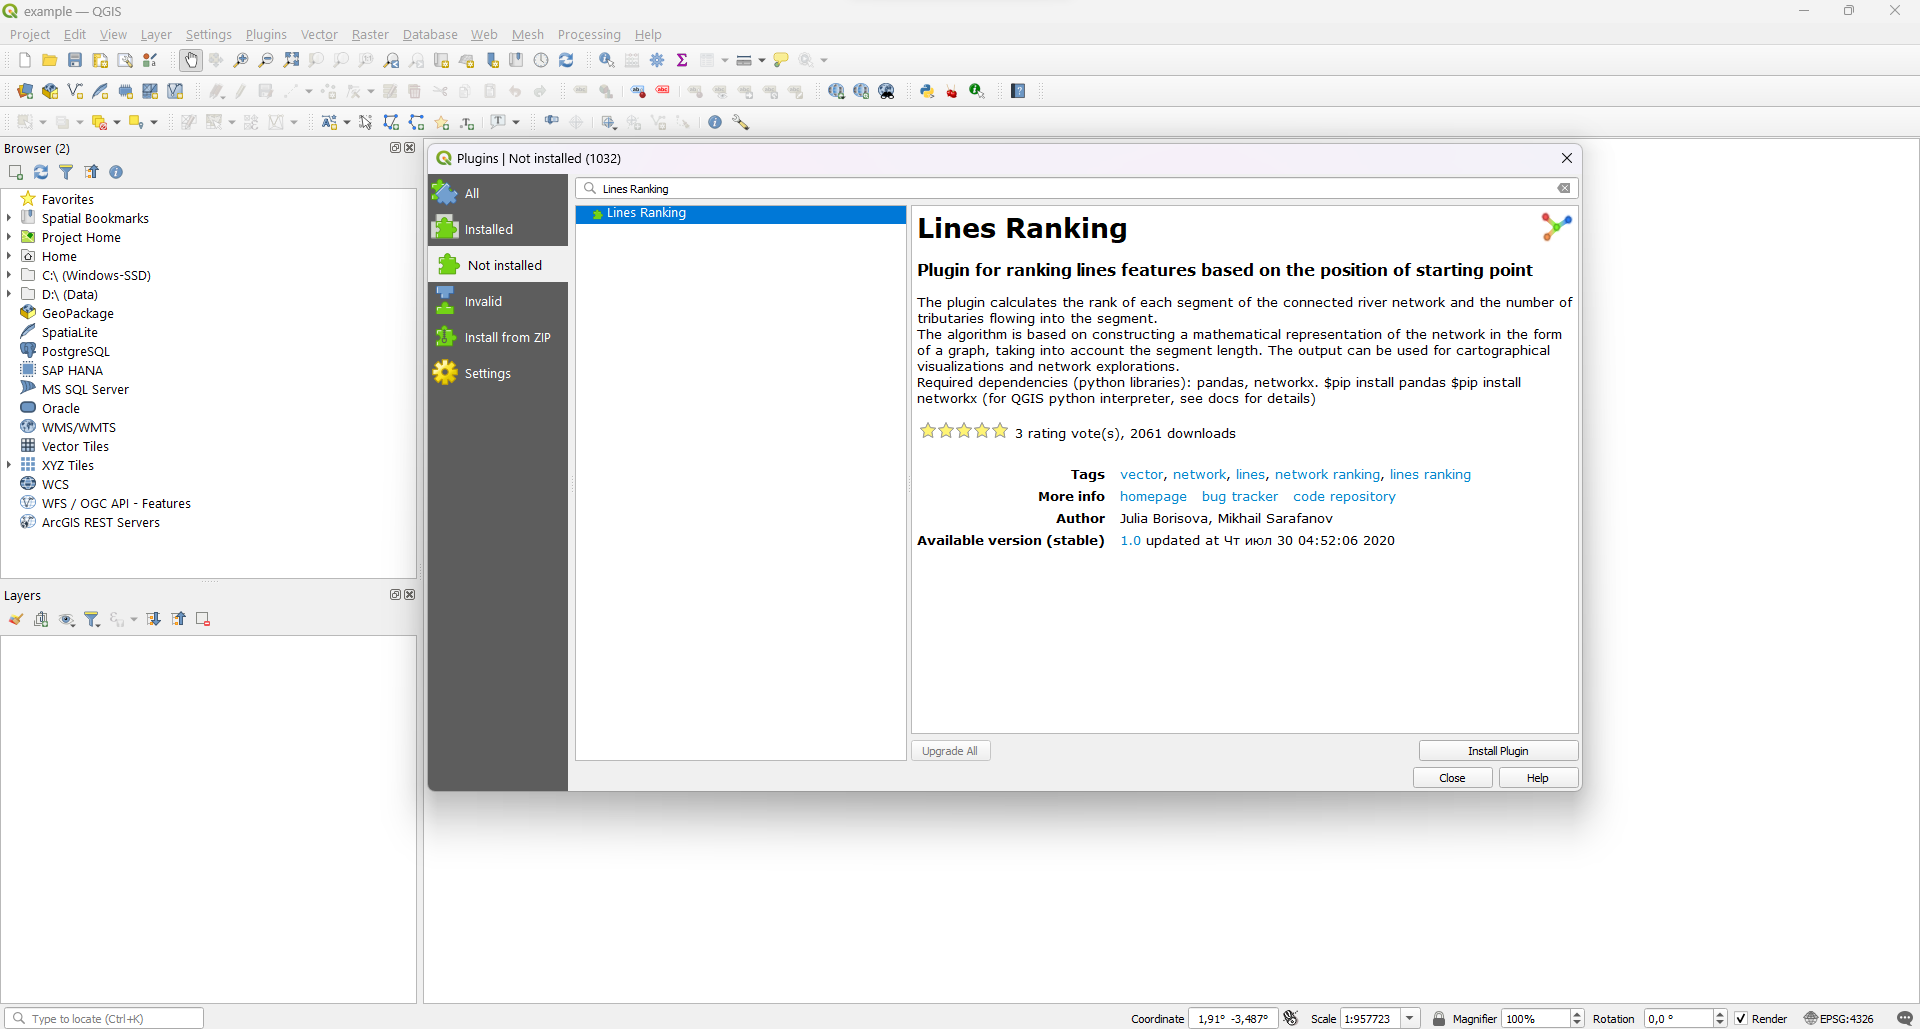Open the Plugins menu
The image size is (1920, 1029).
tap(266, 34)
